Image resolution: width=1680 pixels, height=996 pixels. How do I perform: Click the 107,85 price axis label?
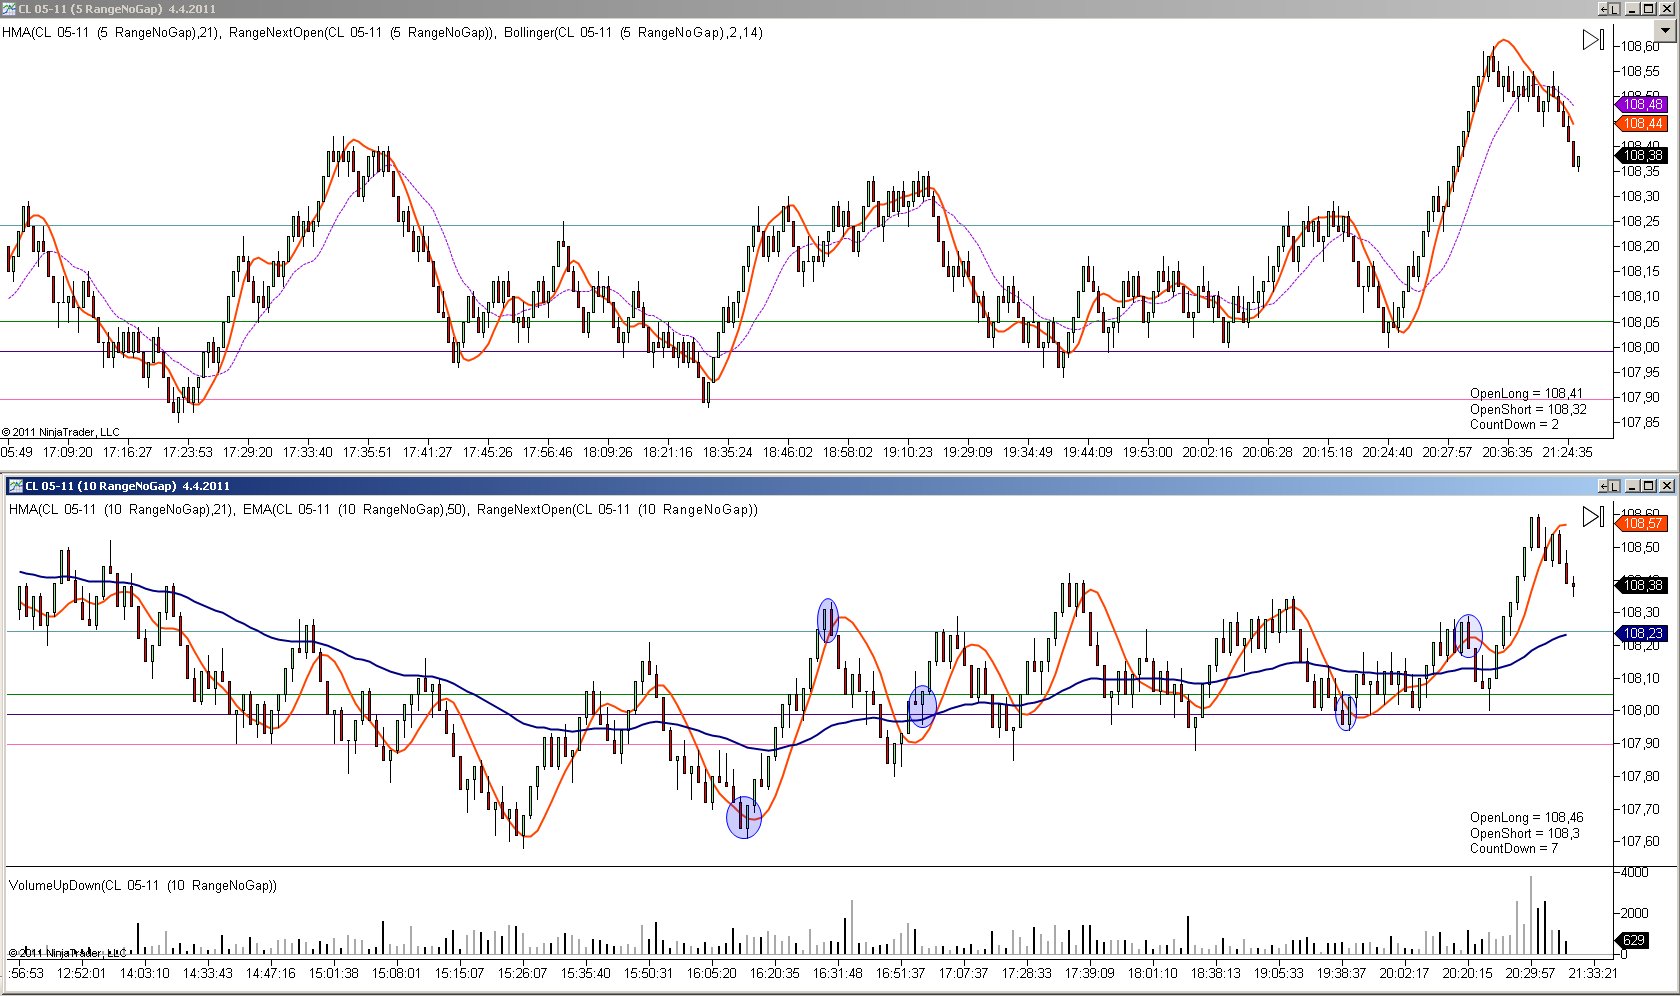coord(1640,422)
